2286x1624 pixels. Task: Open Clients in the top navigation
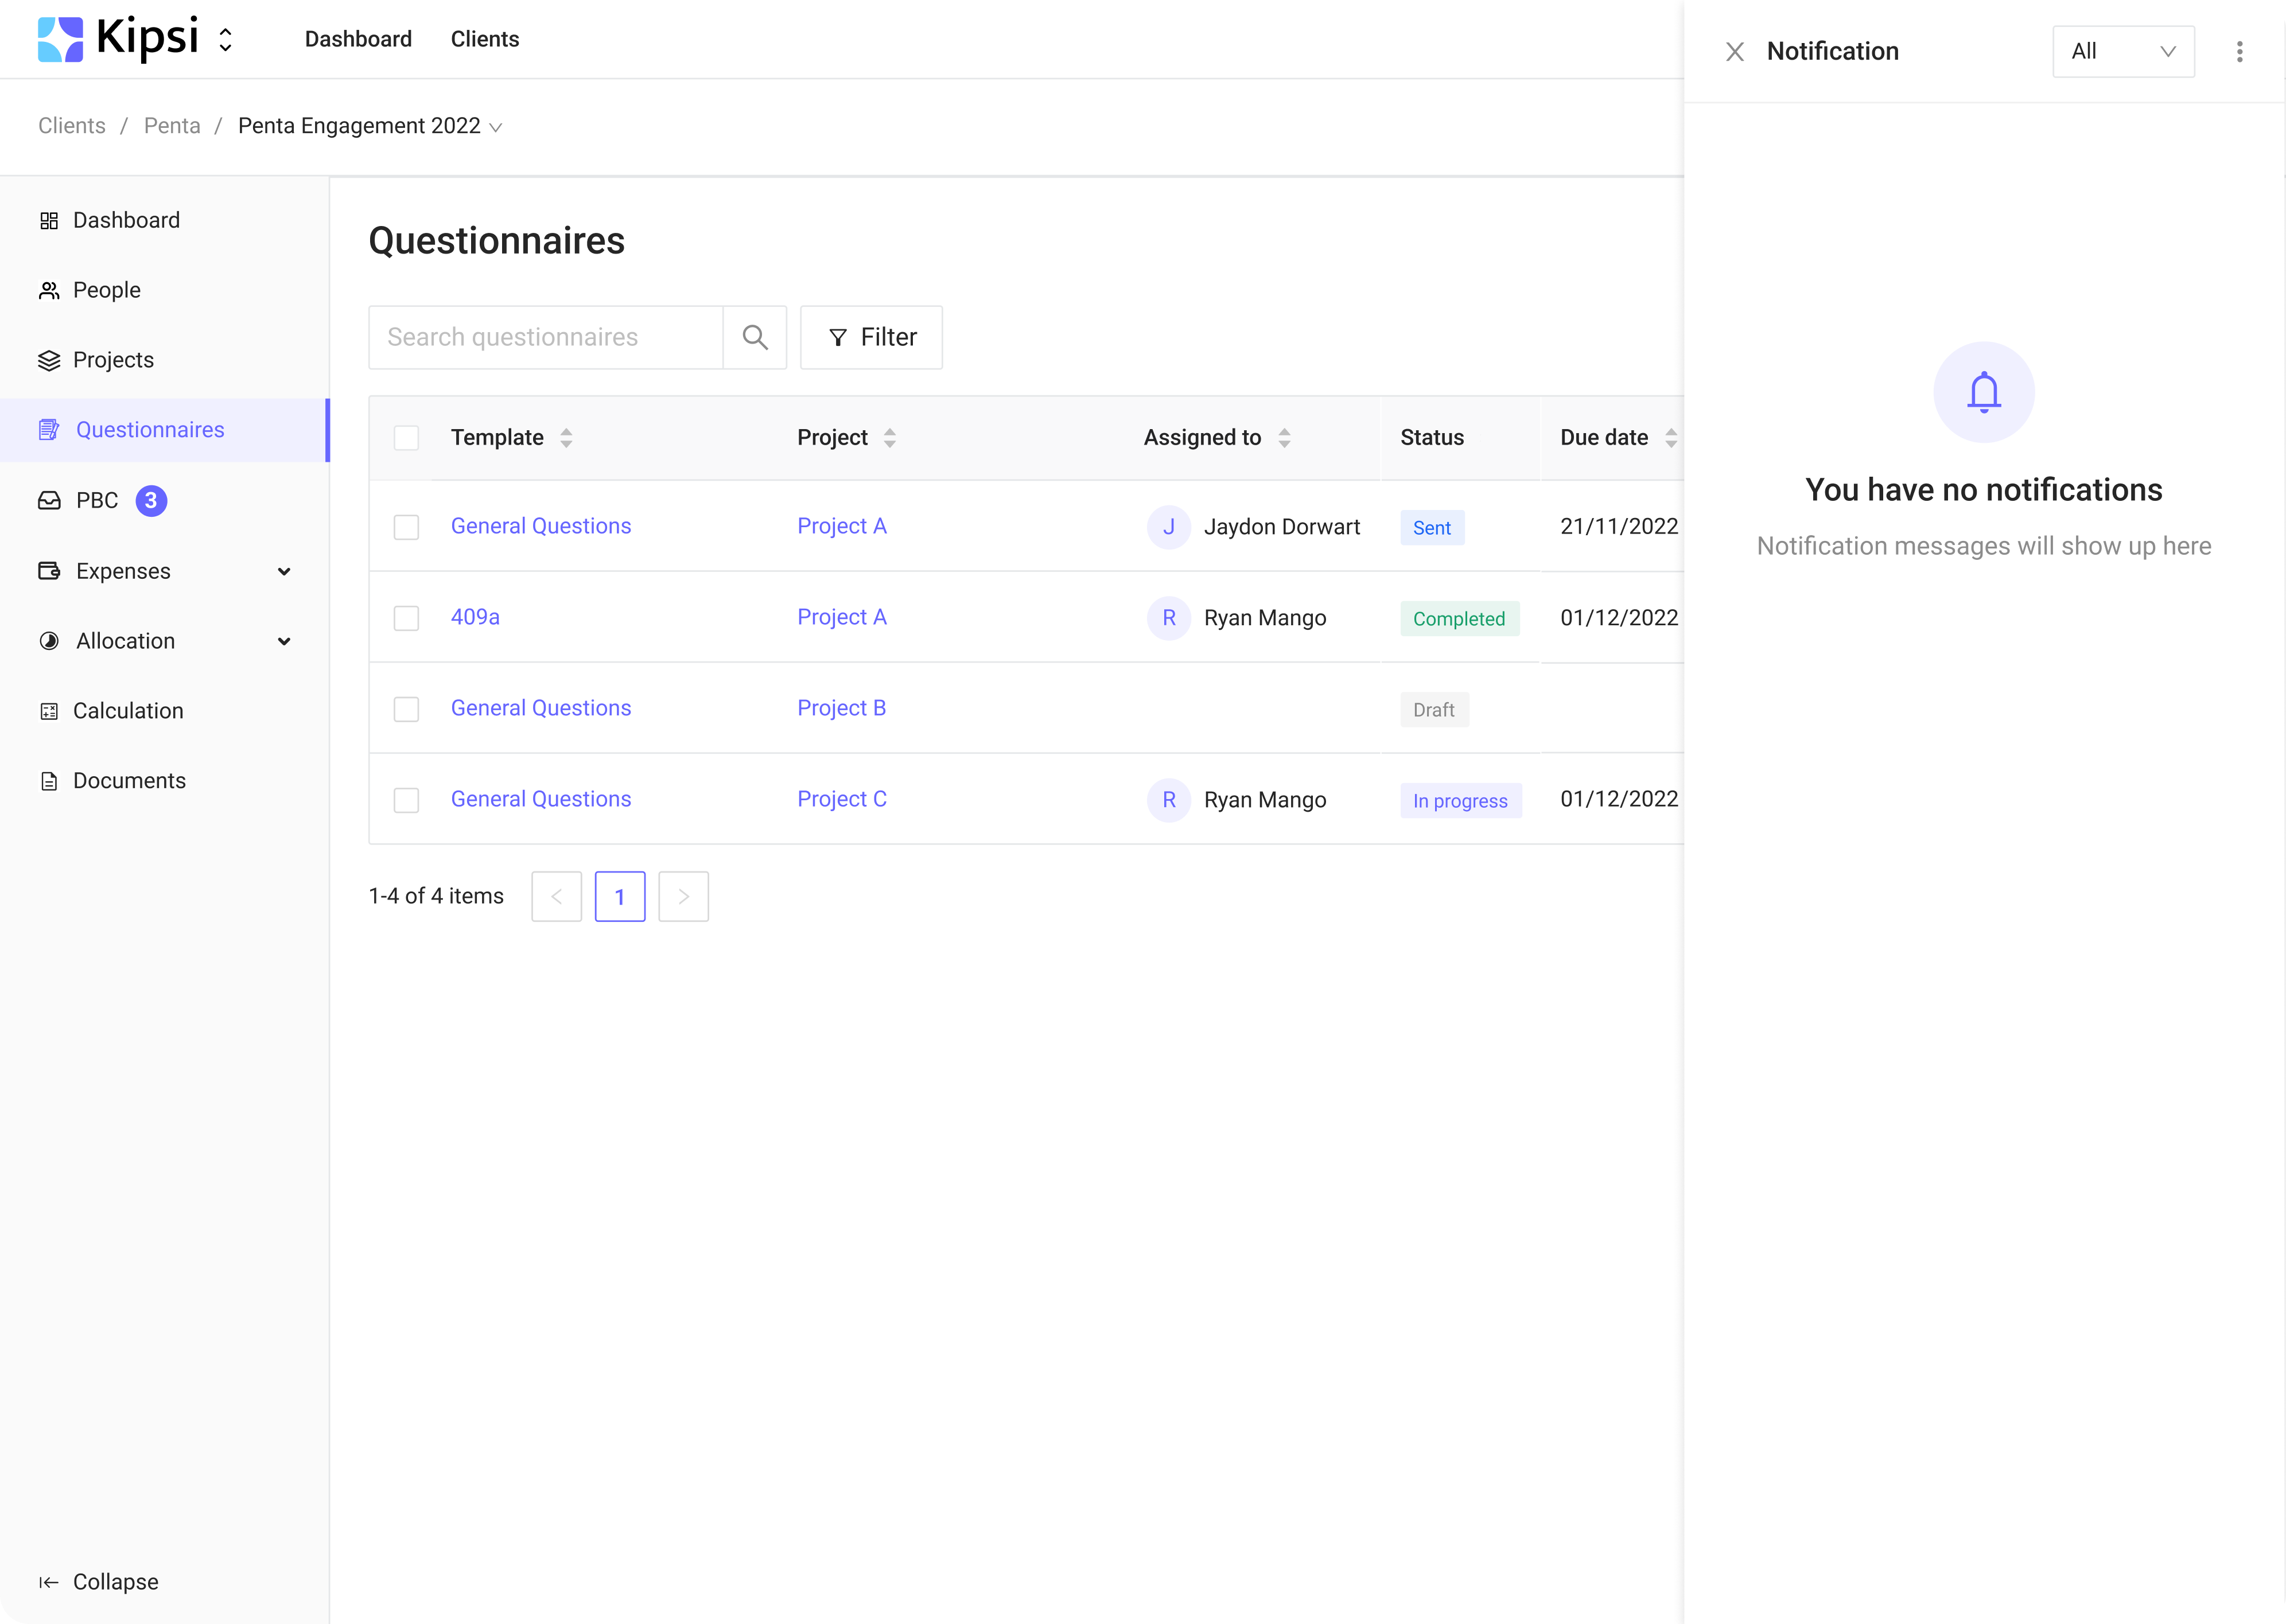tap(485, 39)
